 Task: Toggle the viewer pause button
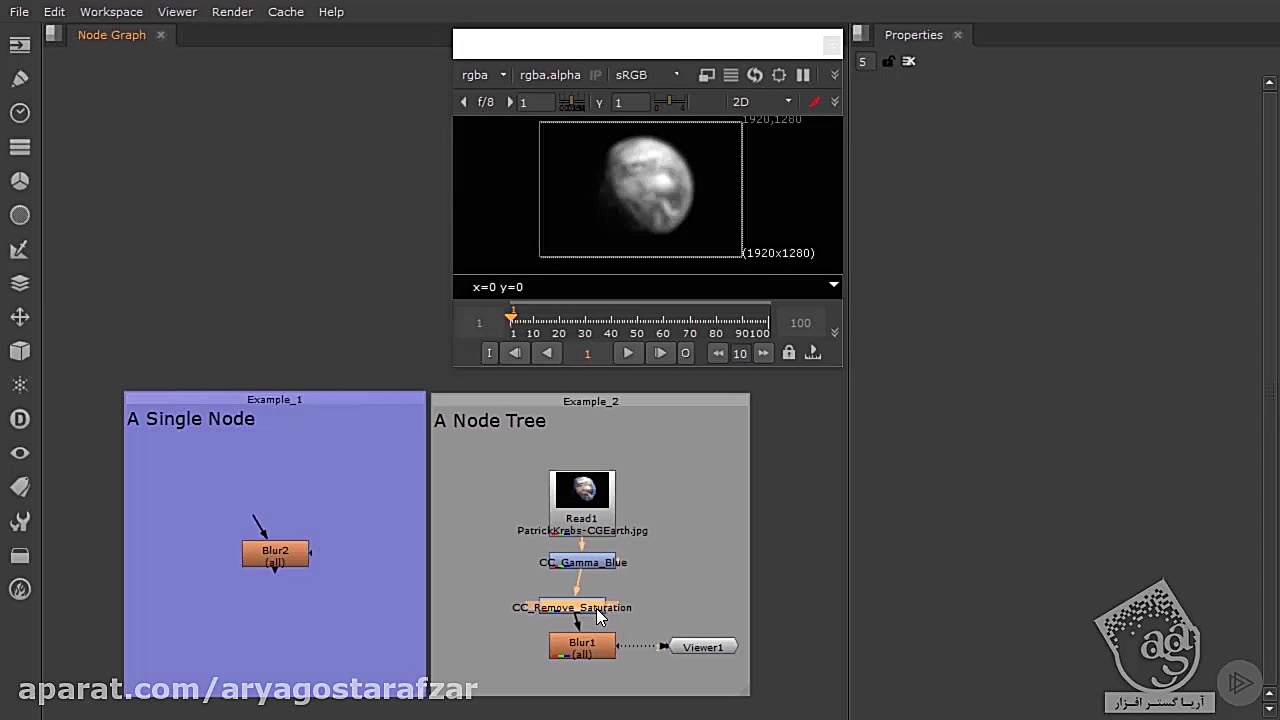pyautogui.click(x=803, y=75)
